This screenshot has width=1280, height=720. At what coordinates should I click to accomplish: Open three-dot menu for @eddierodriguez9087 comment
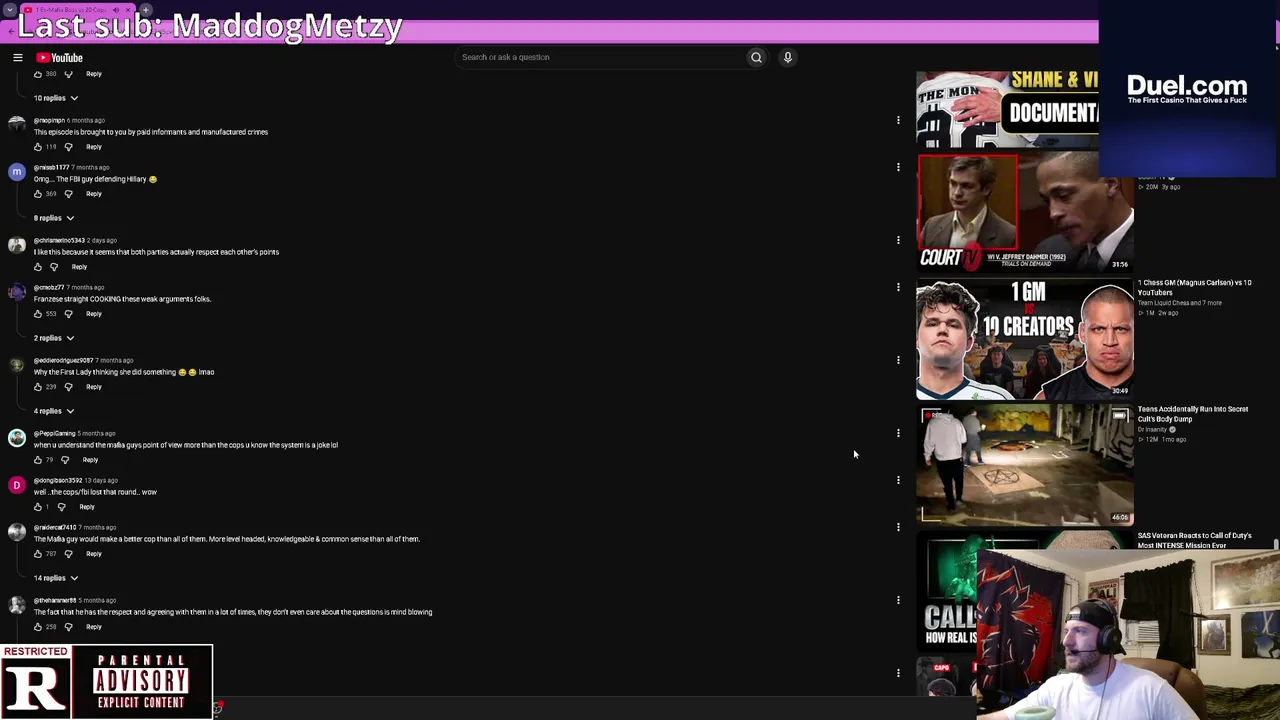point(898,360)
